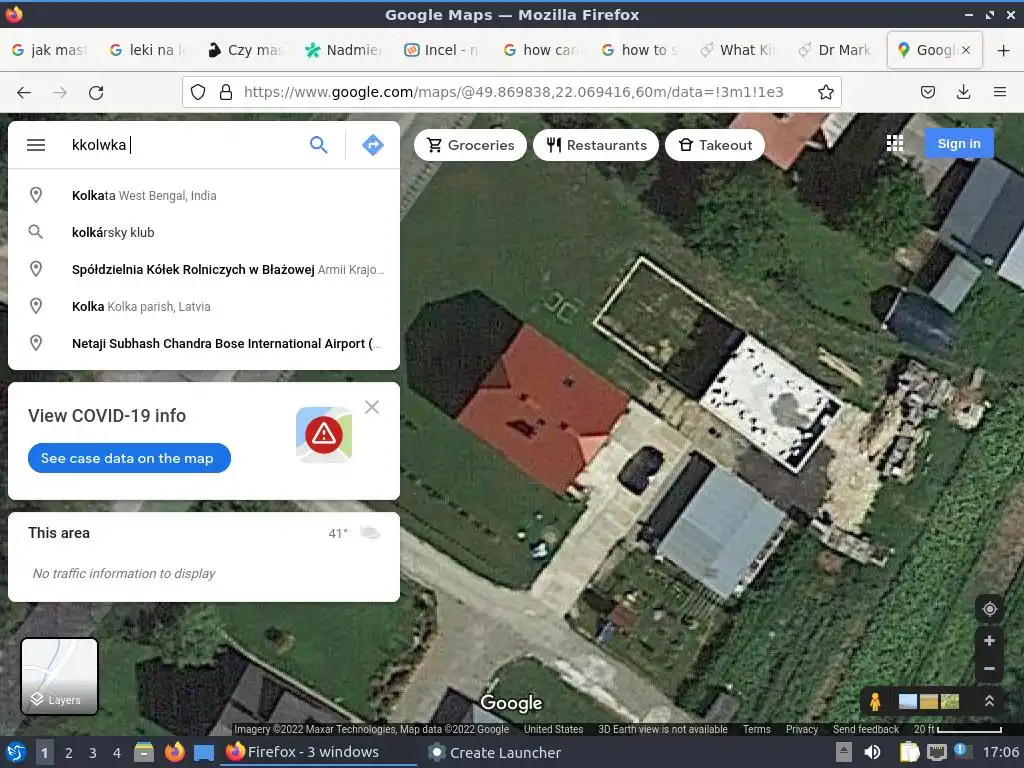Reload the page
The height and width of the screenshot is (768, 1024).
point(96,93)
